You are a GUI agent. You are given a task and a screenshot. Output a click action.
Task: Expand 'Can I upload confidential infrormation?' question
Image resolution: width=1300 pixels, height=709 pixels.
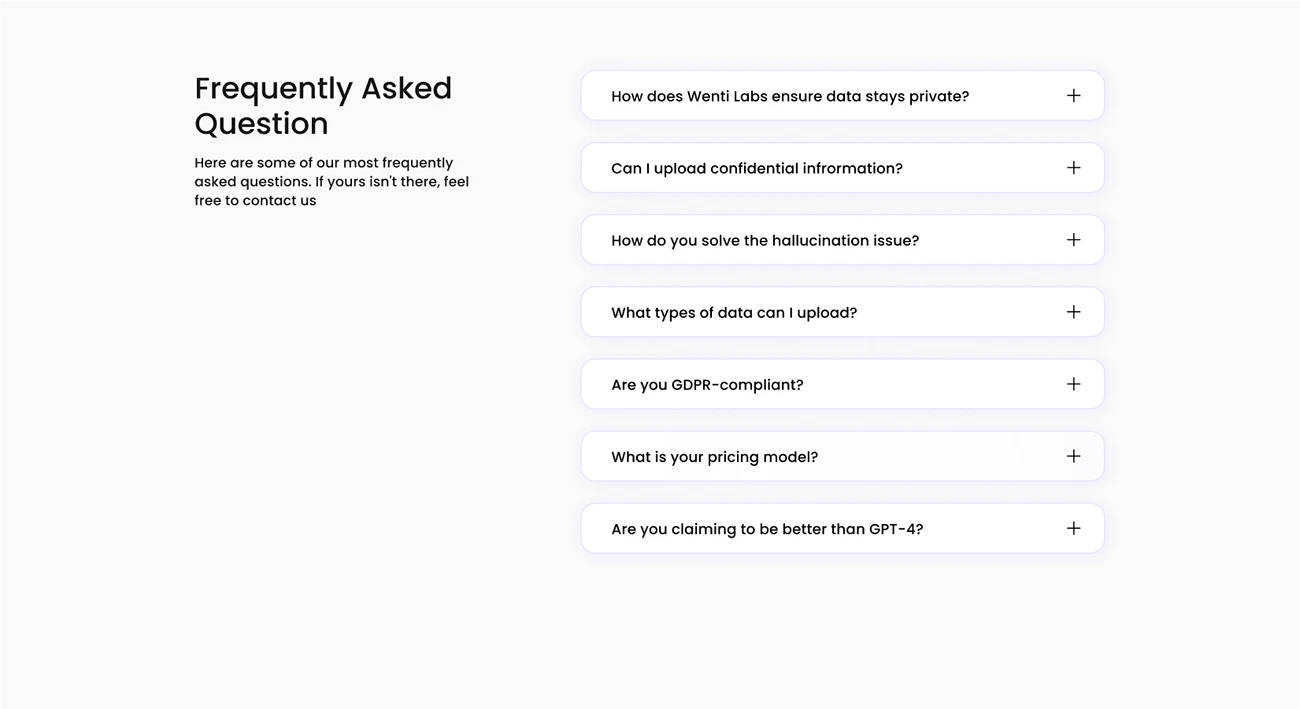tap(842, 168)
